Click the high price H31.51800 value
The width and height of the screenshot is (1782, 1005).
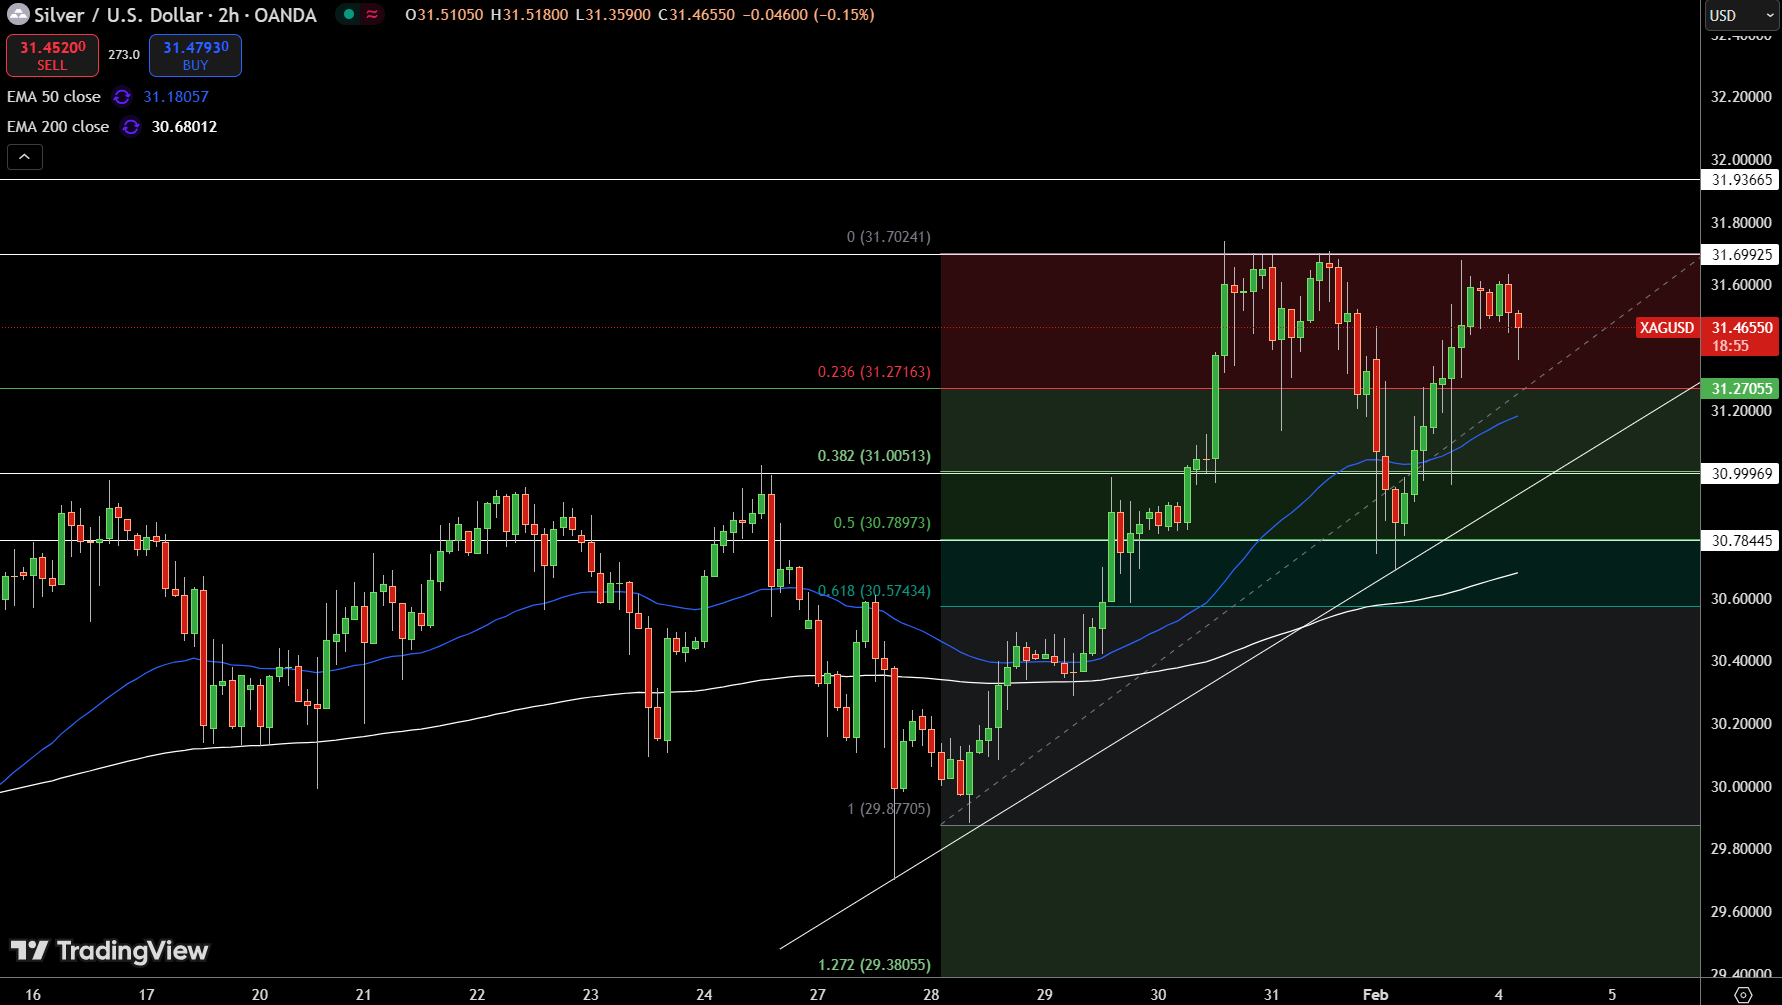pos(529,15)
